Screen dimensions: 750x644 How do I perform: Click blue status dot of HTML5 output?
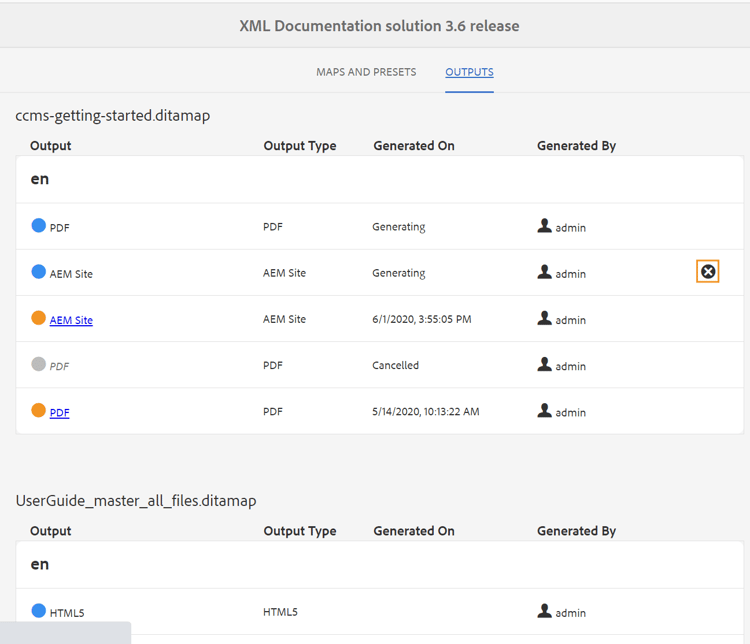point(39,611)
